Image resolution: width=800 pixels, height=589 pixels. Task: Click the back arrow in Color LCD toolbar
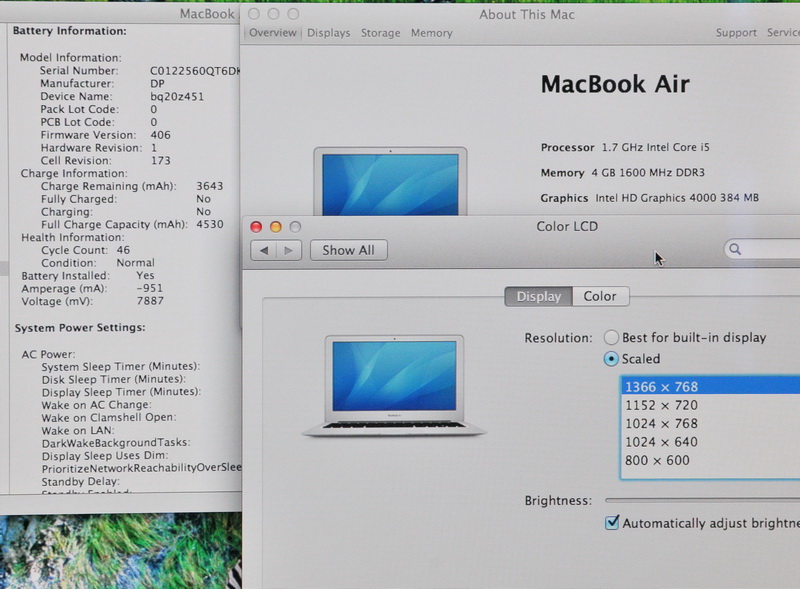[x=264, y=250]
